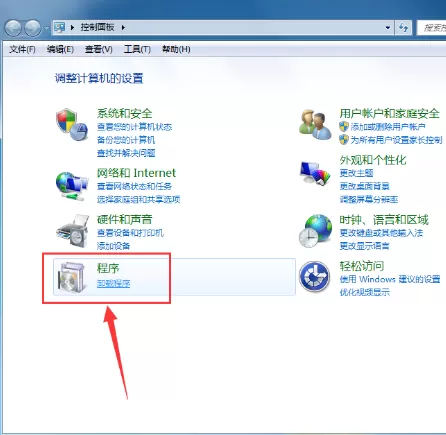Open the address bar history dropdown arrow

coord(387,27)
